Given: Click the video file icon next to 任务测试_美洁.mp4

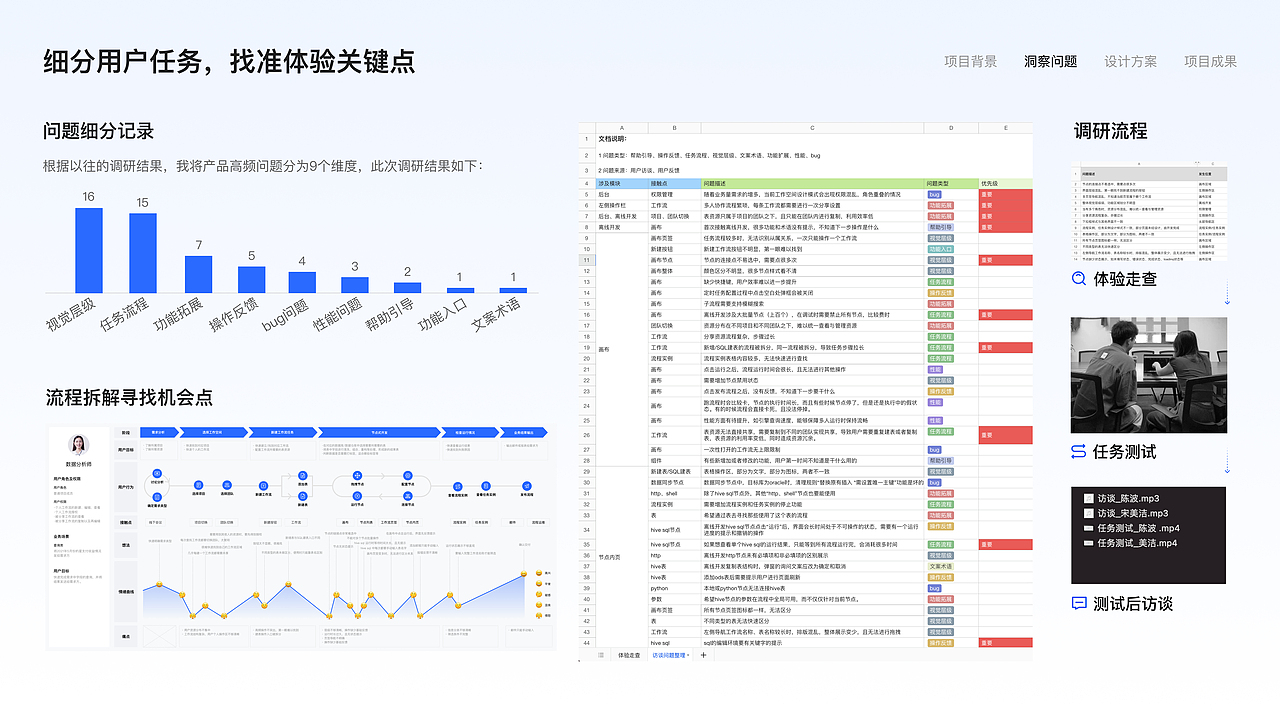Looking at the screenshot, I should [x=1088, y=543].
